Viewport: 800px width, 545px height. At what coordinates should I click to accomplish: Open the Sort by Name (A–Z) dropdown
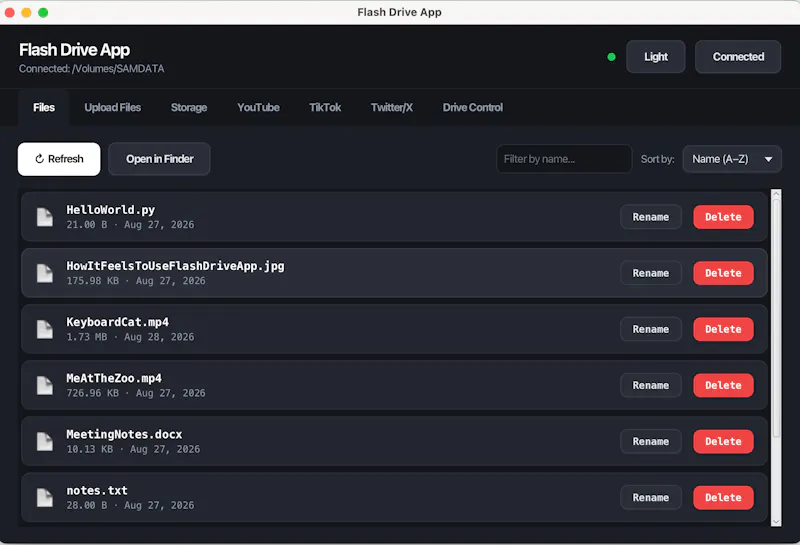click(x=732, y=159)
